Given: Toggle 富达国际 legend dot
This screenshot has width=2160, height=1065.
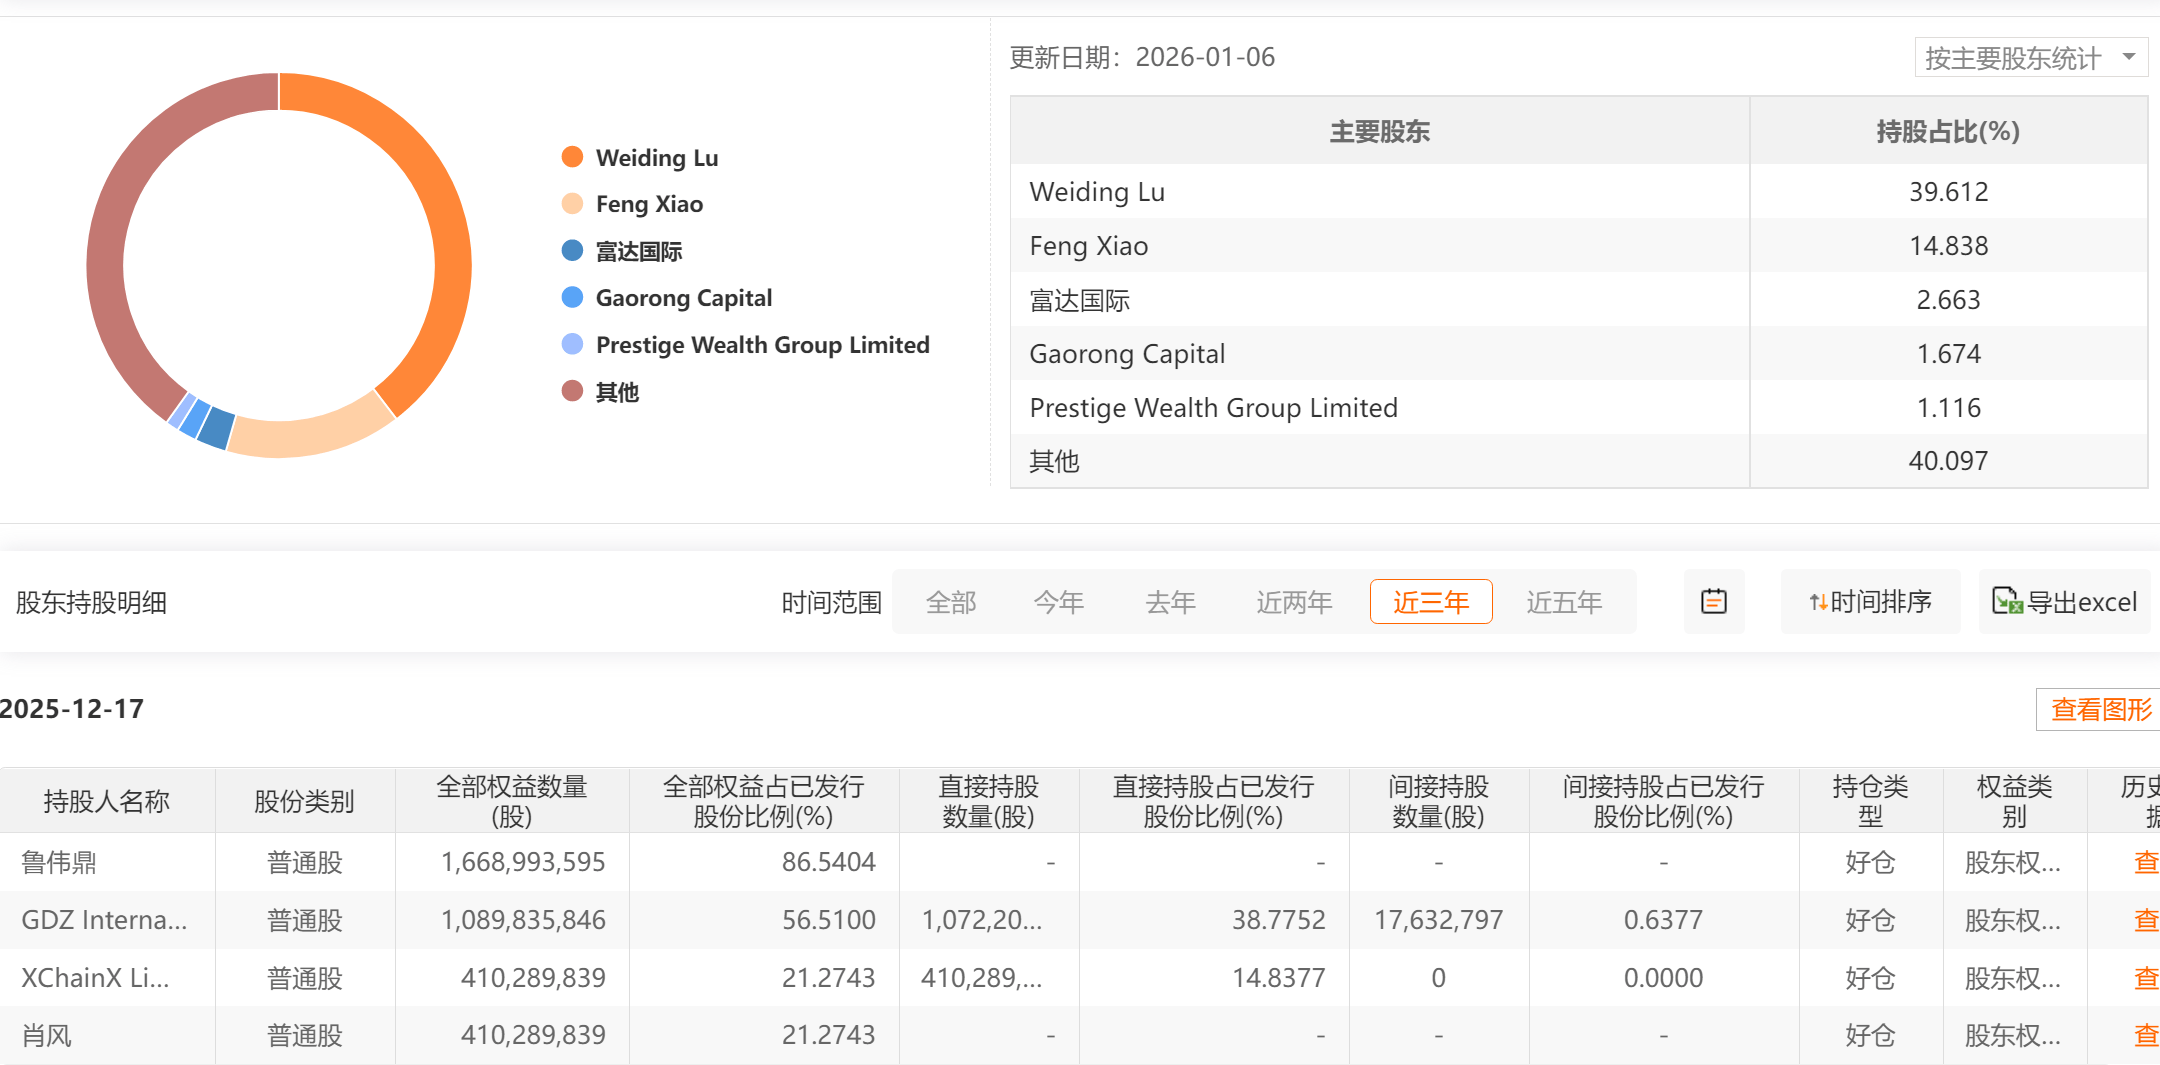Looking at the screenshot, I should (572, 251).
